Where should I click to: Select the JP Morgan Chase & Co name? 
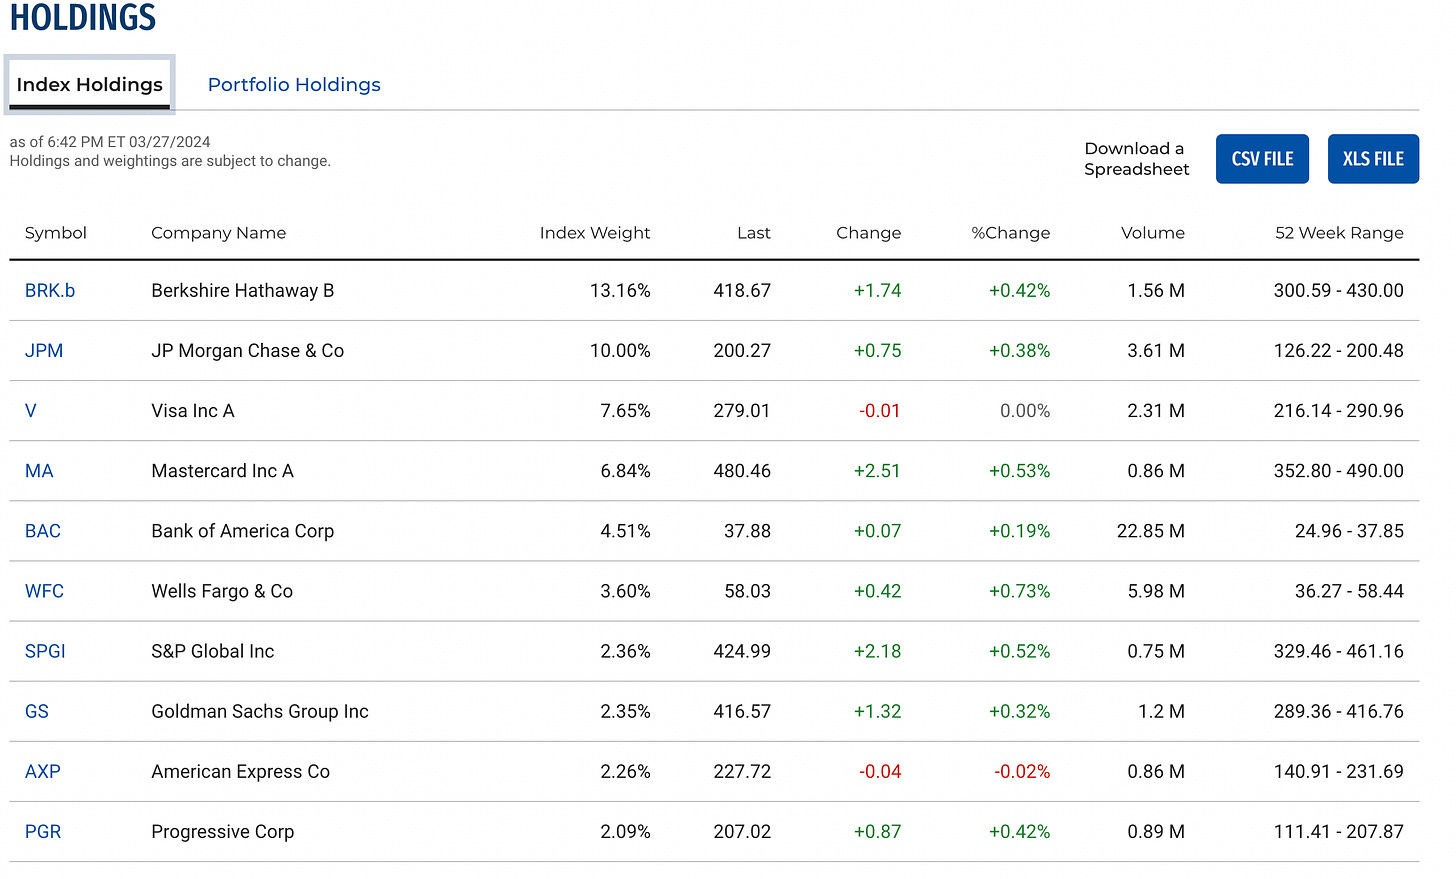pyautogui.click(x=248, y=351)
